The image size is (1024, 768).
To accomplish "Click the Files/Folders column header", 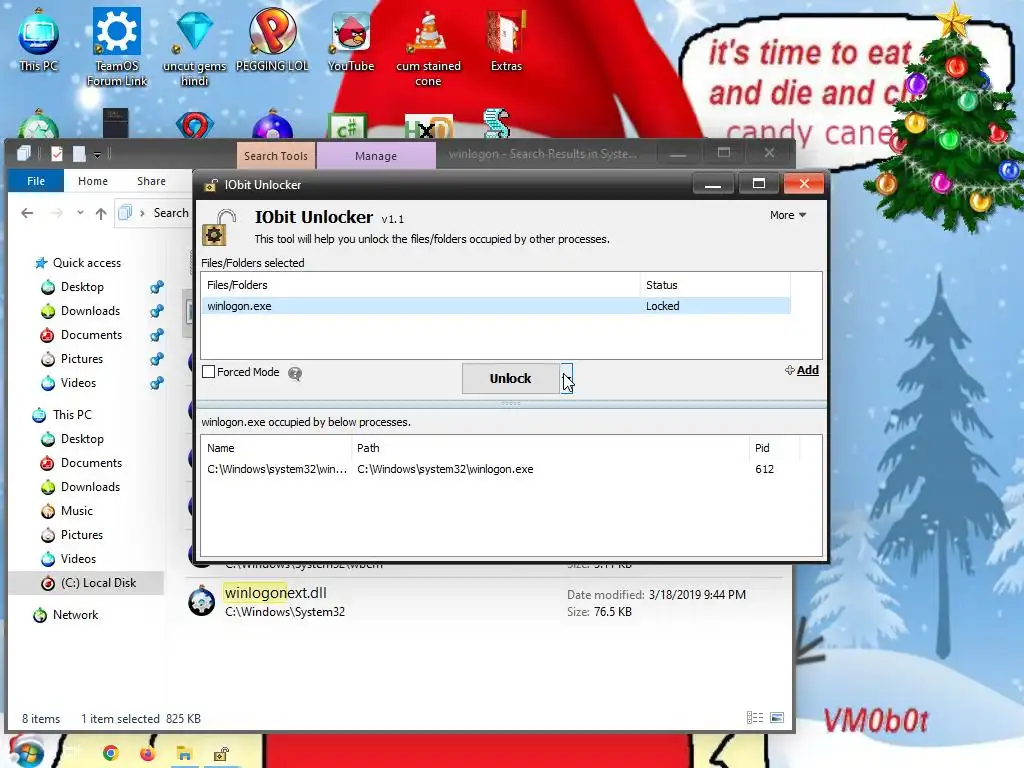I will 421,285.
